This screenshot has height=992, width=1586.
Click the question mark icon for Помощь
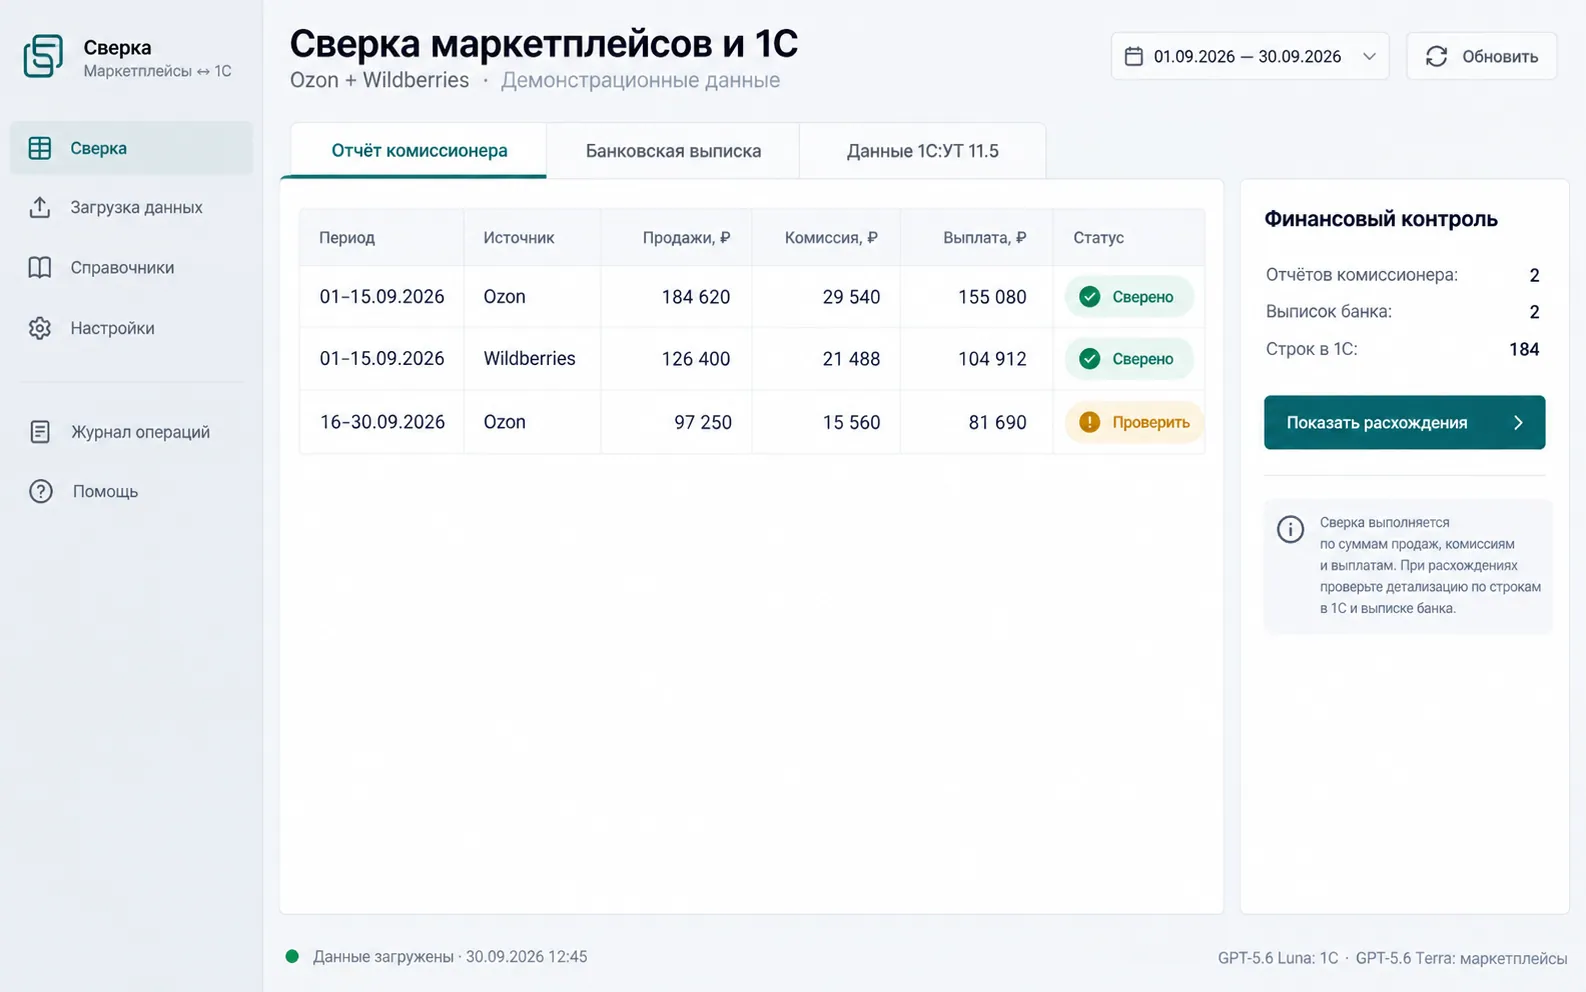[41, 491]
